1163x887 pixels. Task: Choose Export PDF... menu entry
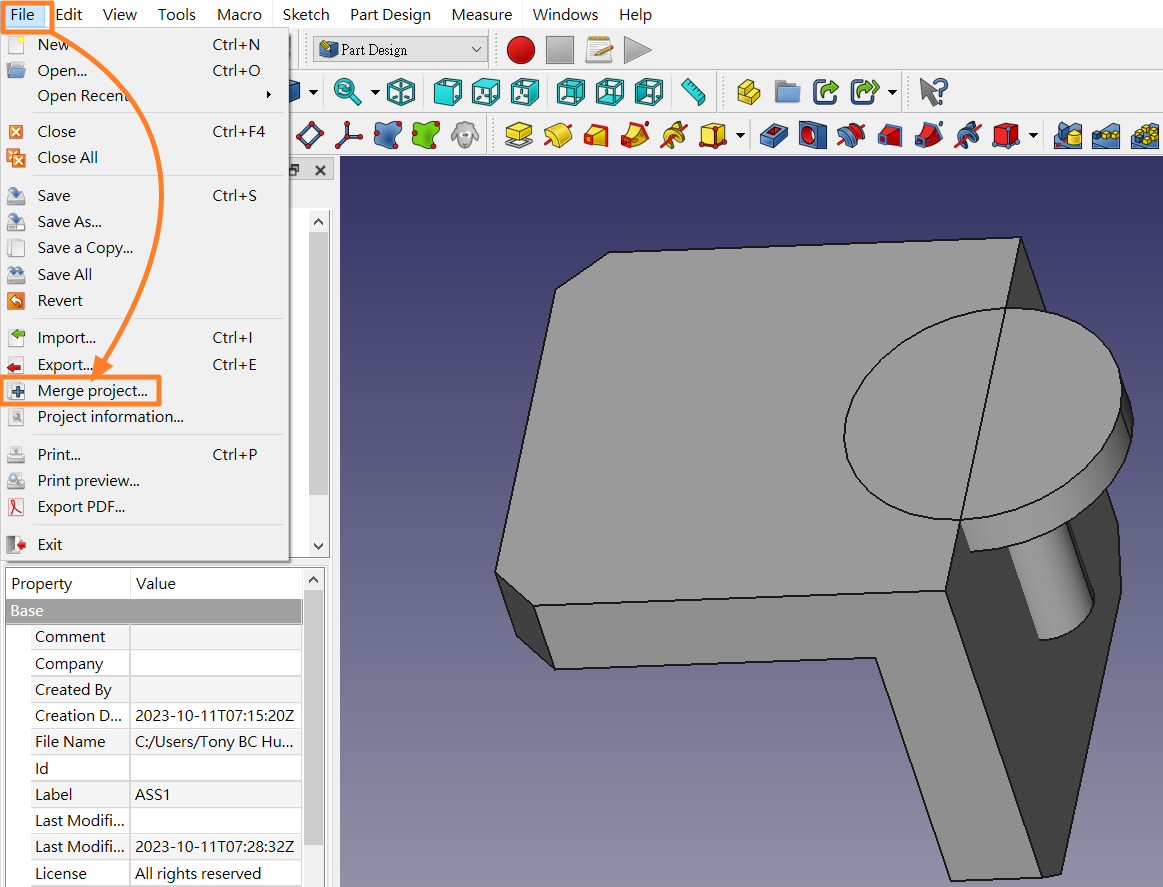144,507
